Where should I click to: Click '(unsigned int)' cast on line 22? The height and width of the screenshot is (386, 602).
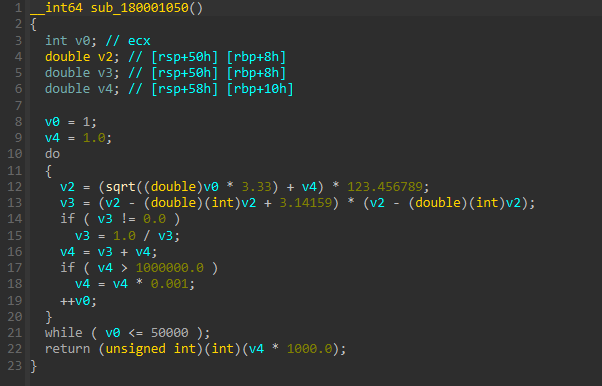click(150, 349)
